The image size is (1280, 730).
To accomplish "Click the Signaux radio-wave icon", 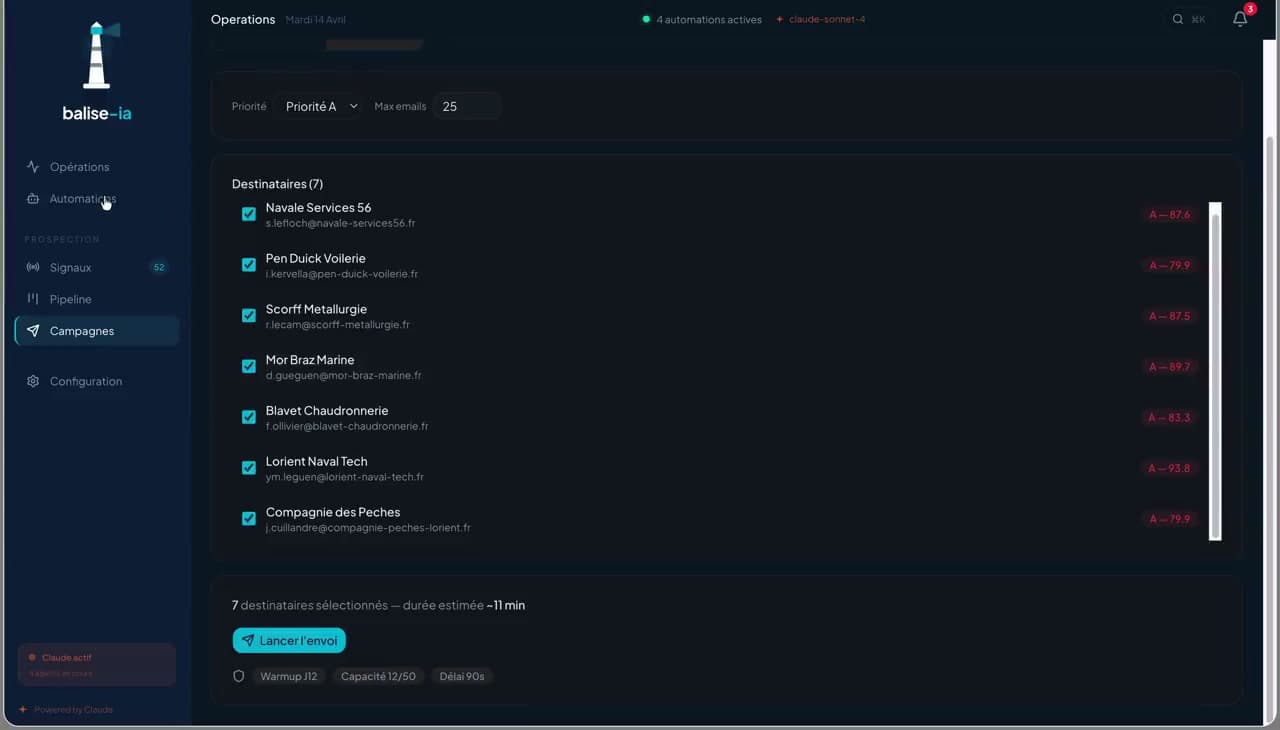I will click(x=33, y=268).
